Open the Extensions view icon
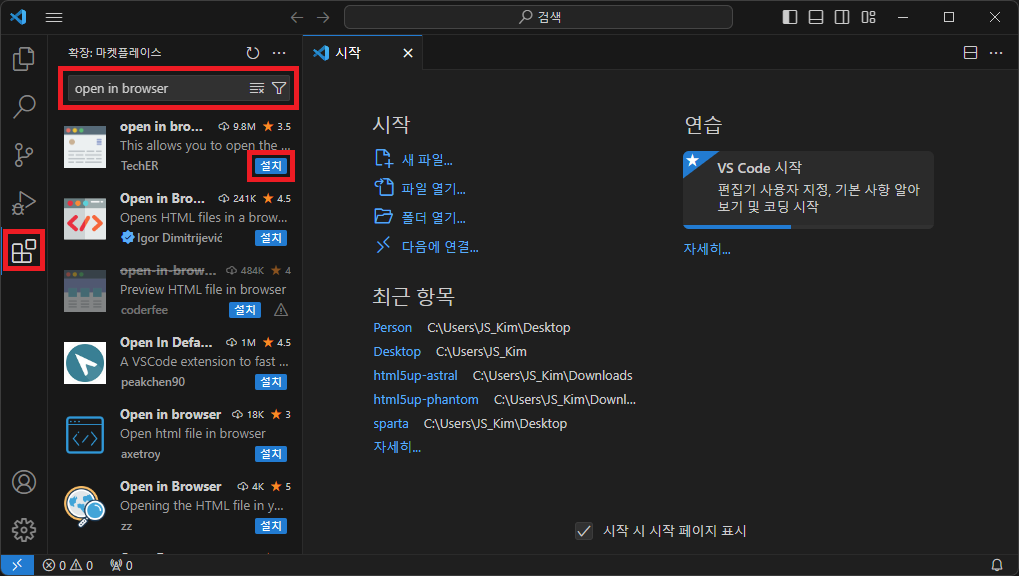 (x=23, y=251)
